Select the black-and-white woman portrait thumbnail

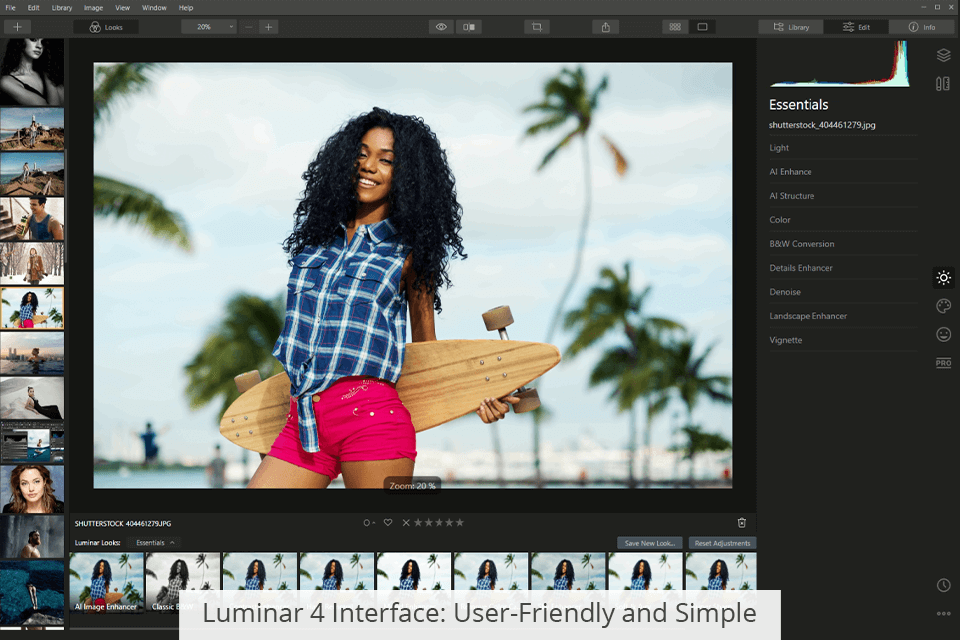coord(32,72)
